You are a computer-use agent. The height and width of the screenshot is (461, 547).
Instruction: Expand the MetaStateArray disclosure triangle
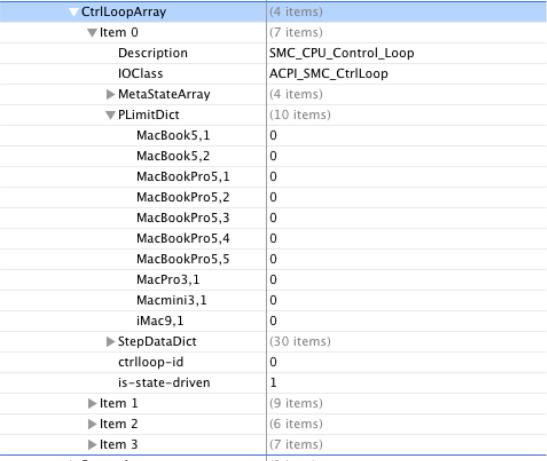click(x=110, y=94)
